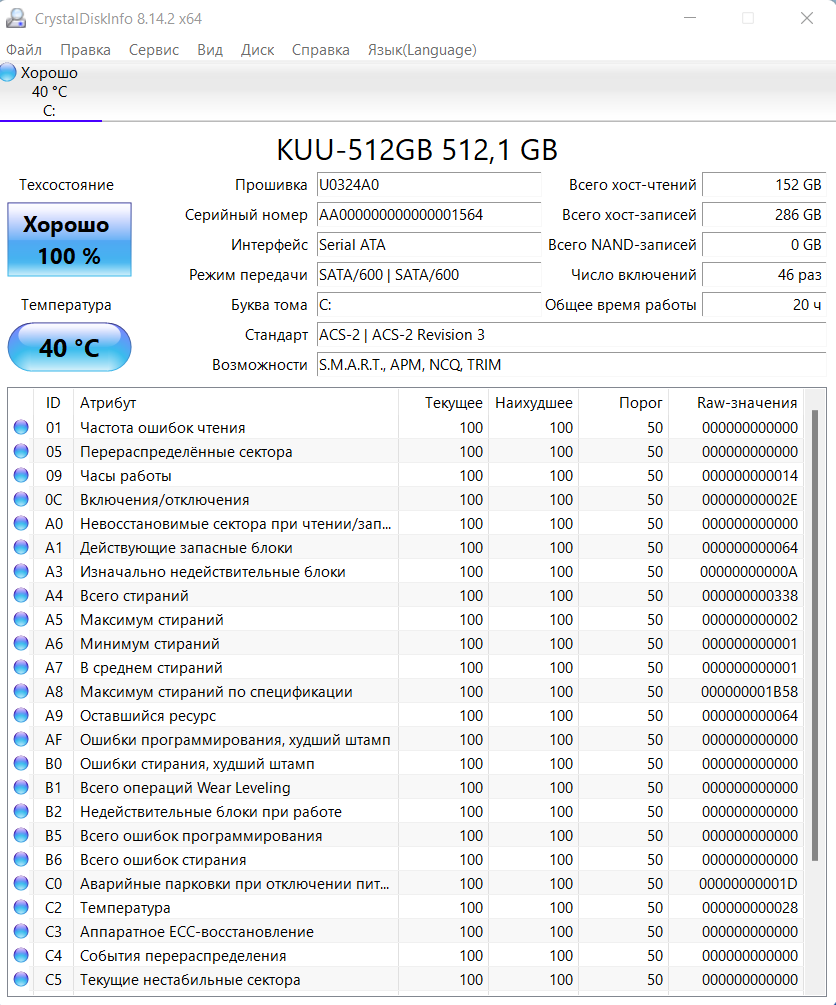Click the Хорошо 100 % health status button

69,240
